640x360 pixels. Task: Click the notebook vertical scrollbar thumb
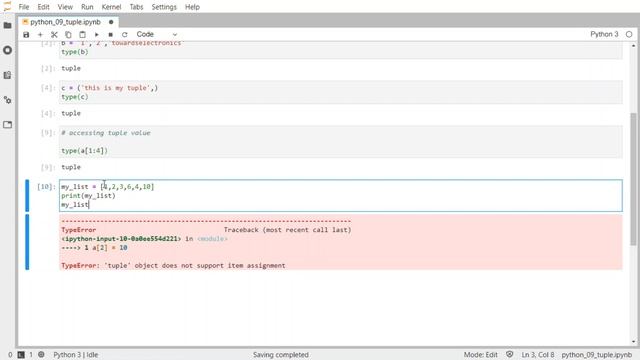click(633, 179)
